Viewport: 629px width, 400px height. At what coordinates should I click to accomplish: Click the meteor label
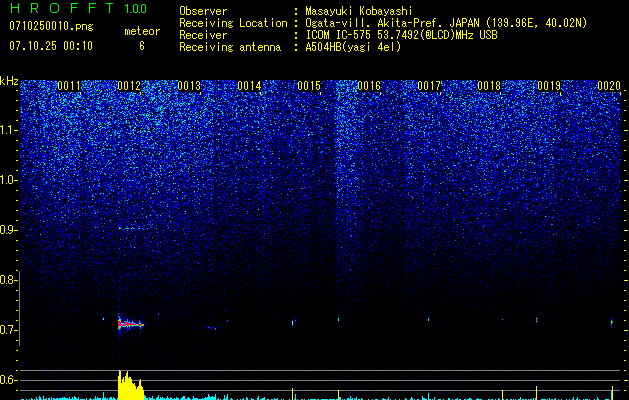click(x=142, y=31)
